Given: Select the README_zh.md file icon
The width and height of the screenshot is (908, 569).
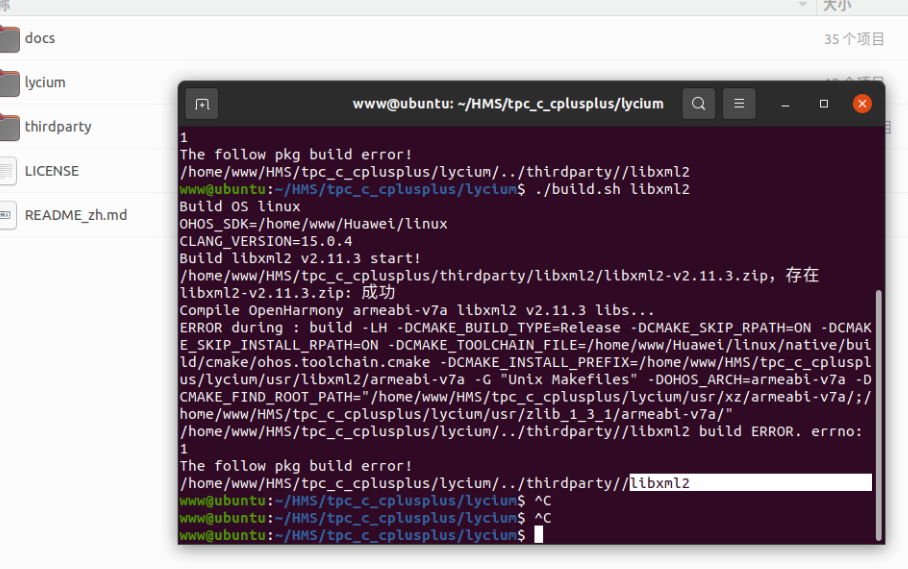Looking at the screenshot, I should click(8, 215).
